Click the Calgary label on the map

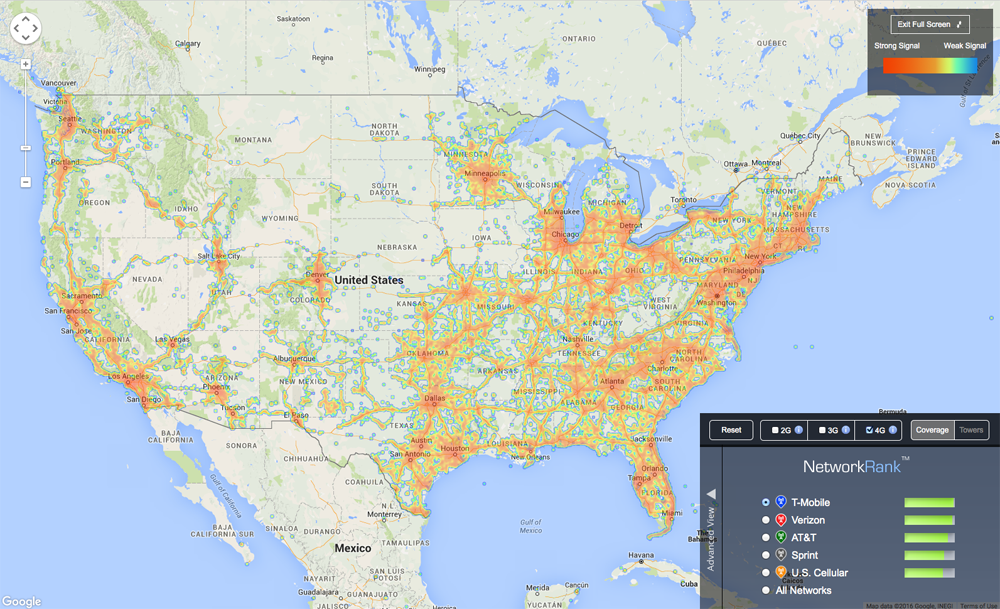(x=188, y=43)
